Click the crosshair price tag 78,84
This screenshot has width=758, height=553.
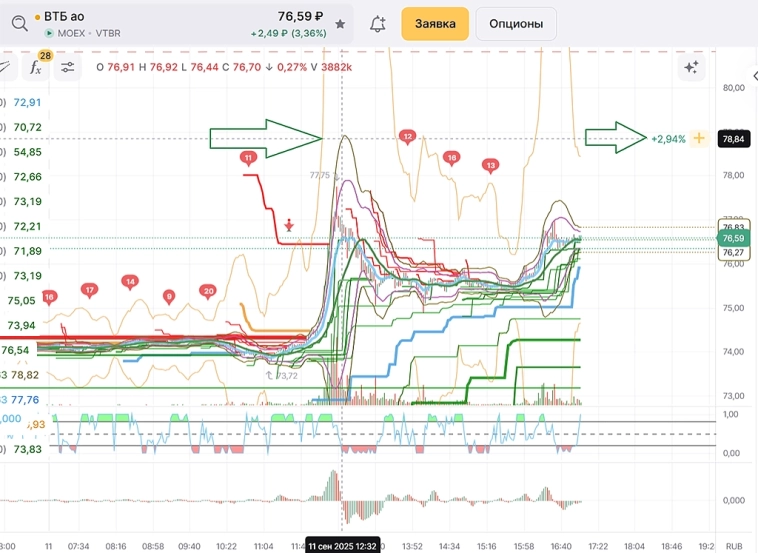pyautogui.click(x=732, y=139)
